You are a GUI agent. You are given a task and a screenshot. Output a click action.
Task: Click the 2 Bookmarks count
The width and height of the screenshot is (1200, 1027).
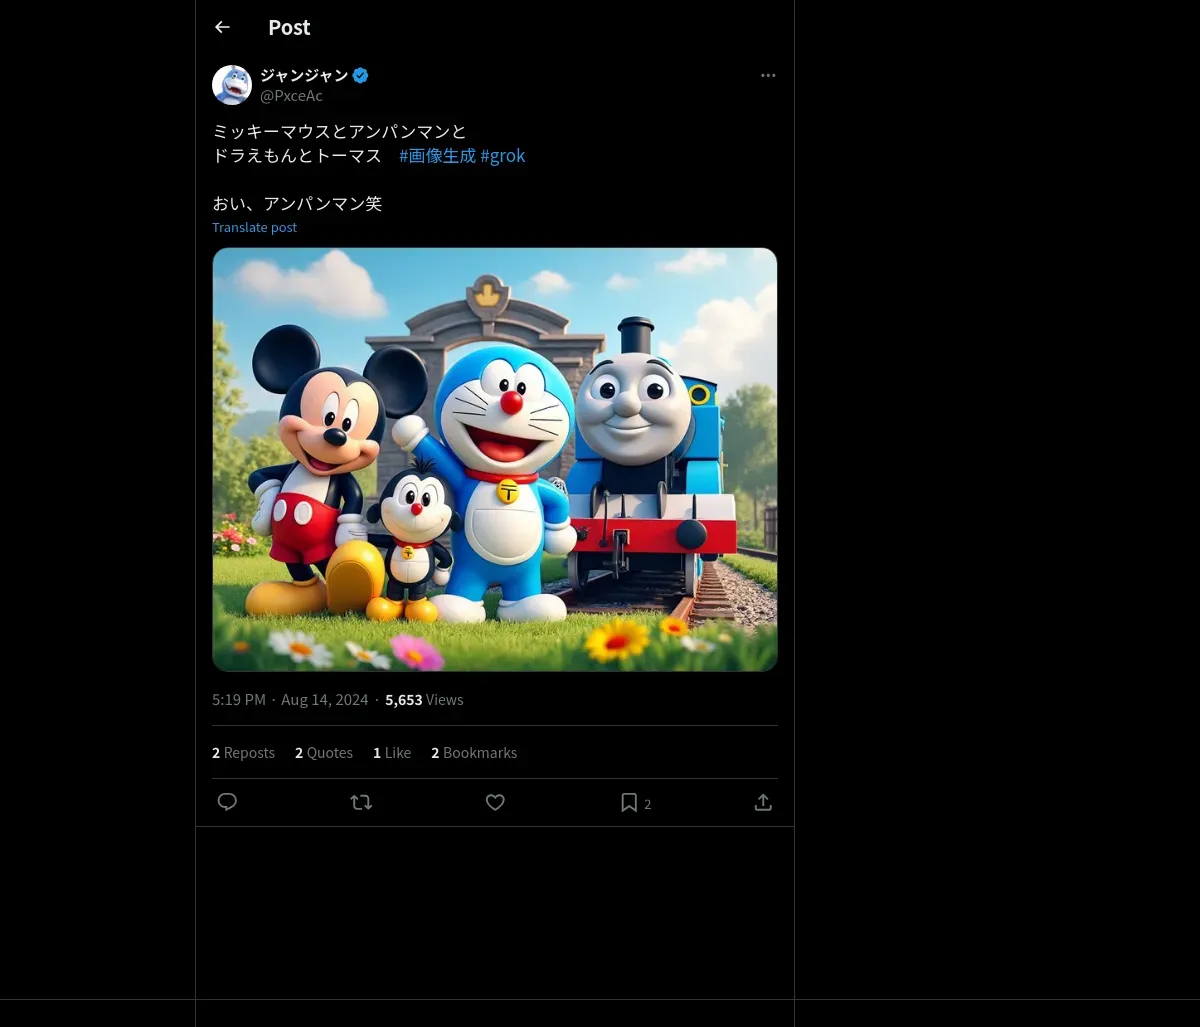[474, 753]
